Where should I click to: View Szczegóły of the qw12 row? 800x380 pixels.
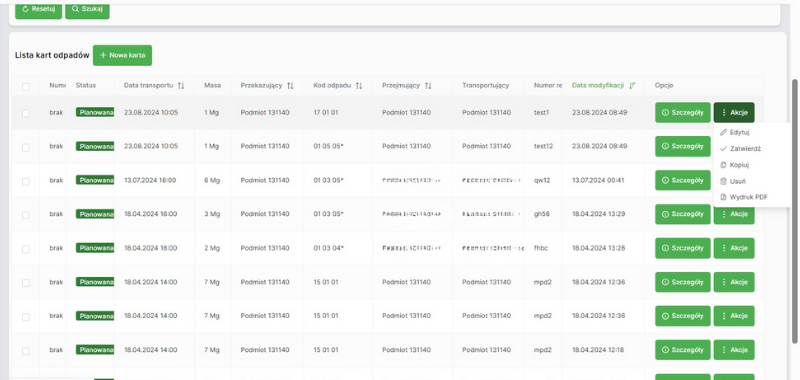[x=683, y=180]
